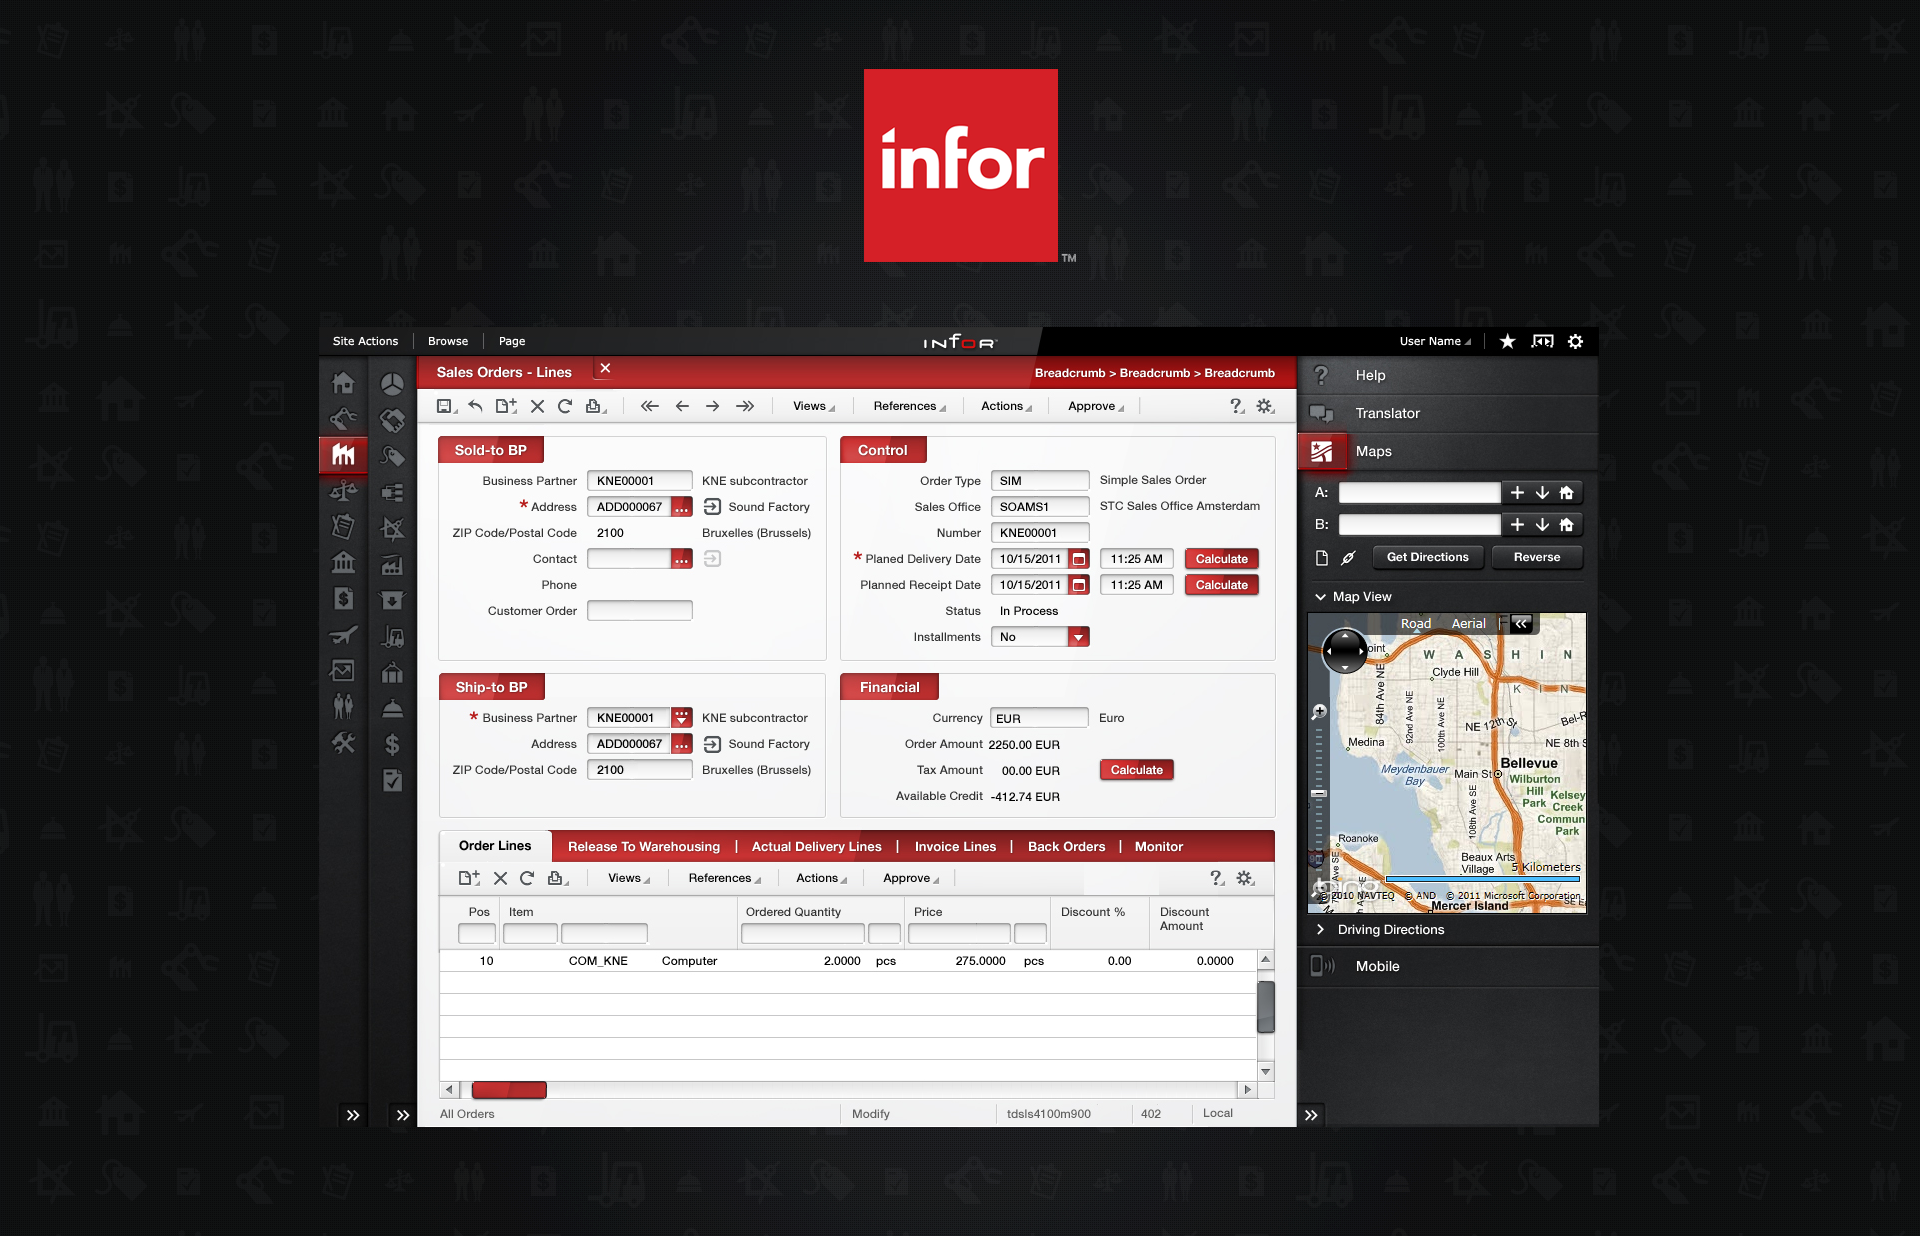Select the wrench and hammer tools icon
Image resolution: width=1920 pixels, height=1236 pixels.
click(343, 743)
